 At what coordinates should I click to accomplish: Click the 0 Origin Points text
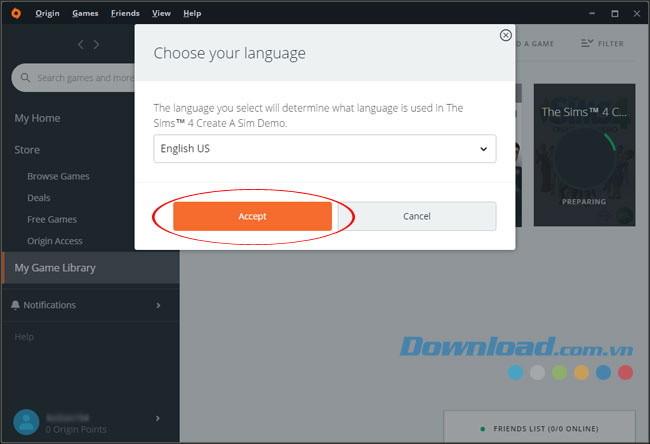[76, 429]
